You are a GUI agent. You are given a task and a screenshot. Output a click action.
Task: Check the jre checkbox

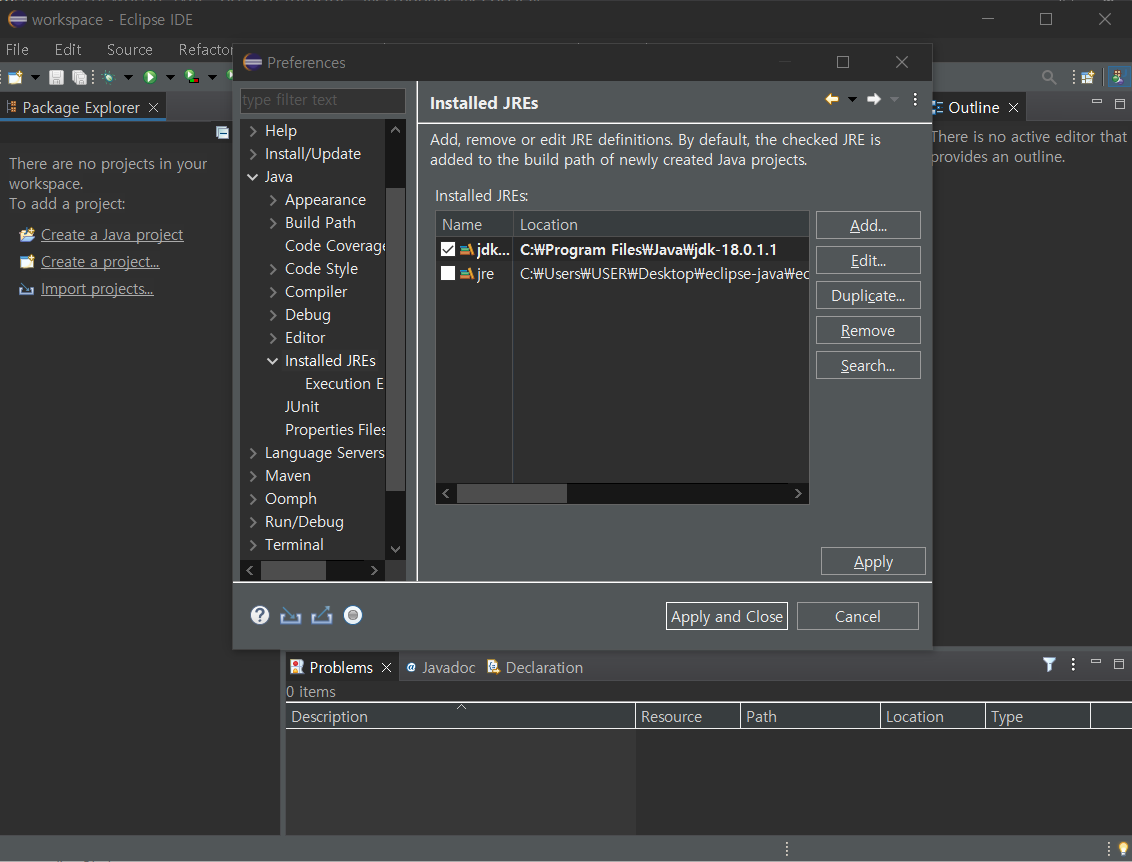tap(448, 274)
